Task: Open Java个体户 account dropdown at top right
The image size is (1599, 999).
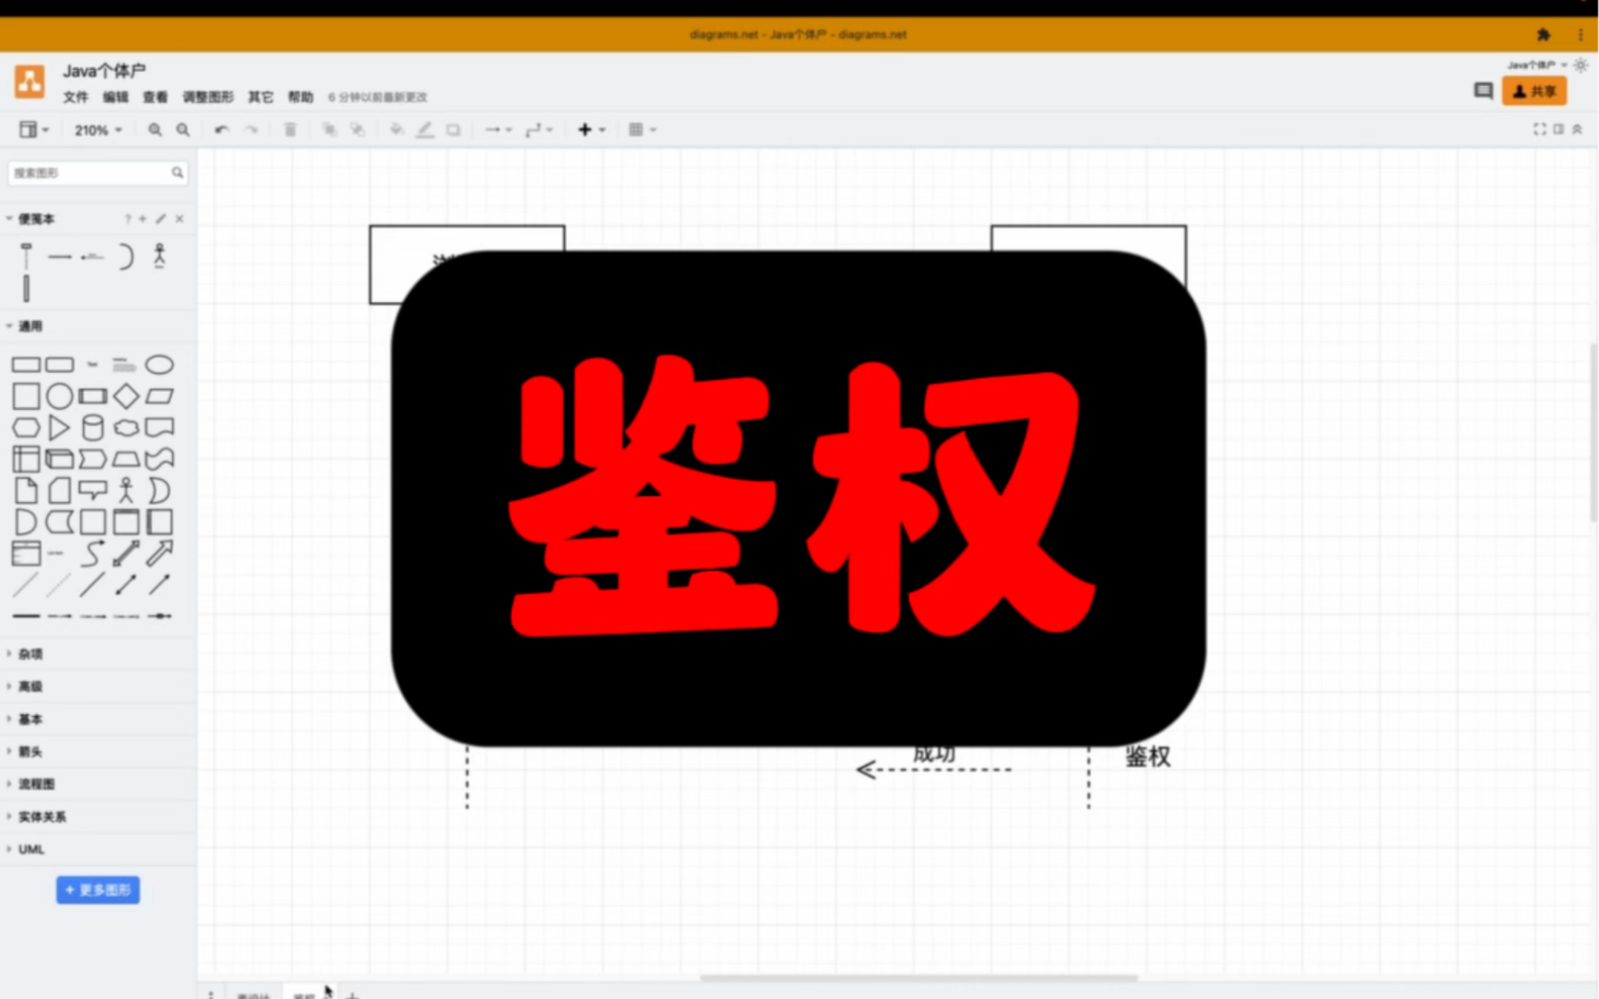Action: [1537, 65]
